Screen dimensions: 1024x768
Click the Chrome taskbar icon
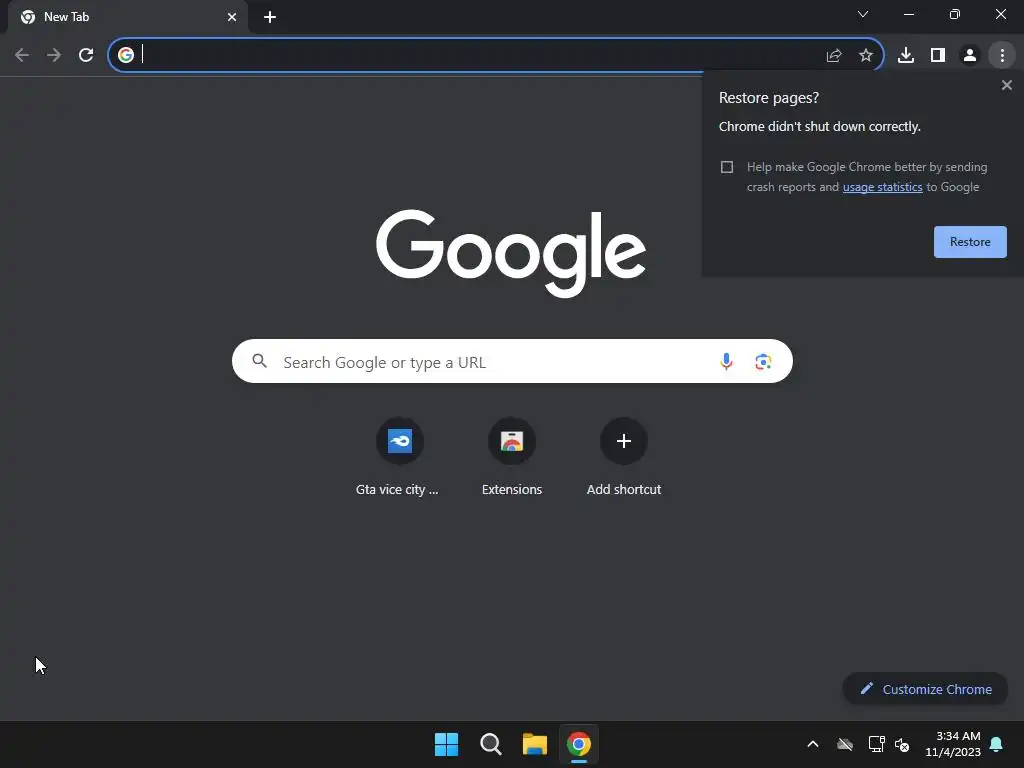(x=579, y=744)
